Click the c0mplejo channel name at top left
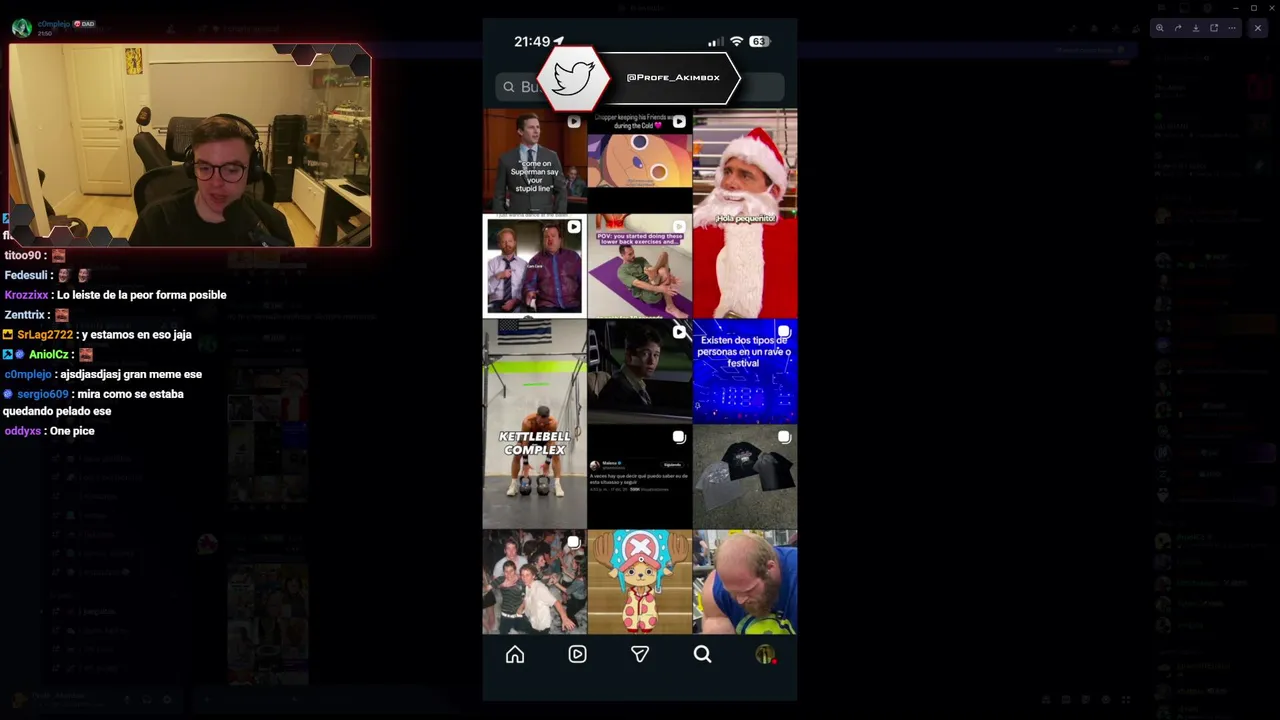1280x720 pixels. click(x=52, y=24)
